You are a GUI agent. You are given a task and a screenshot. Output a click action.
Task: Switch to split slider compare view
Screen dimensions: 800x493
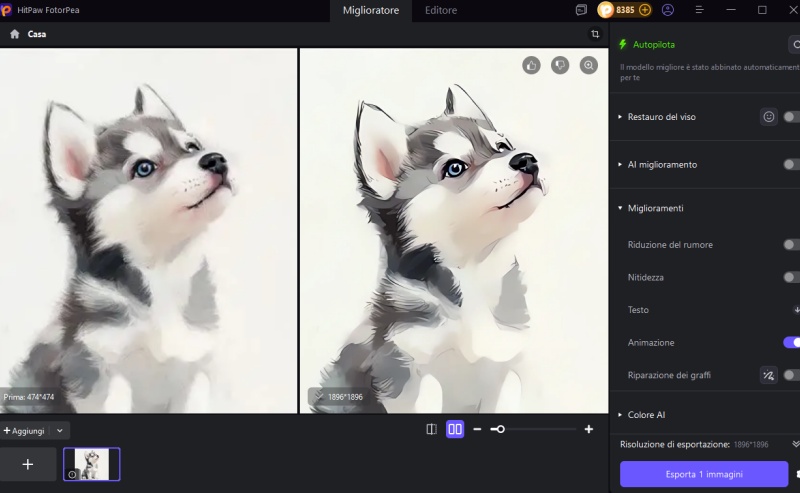pyautogui.click(x=432, y=429)
